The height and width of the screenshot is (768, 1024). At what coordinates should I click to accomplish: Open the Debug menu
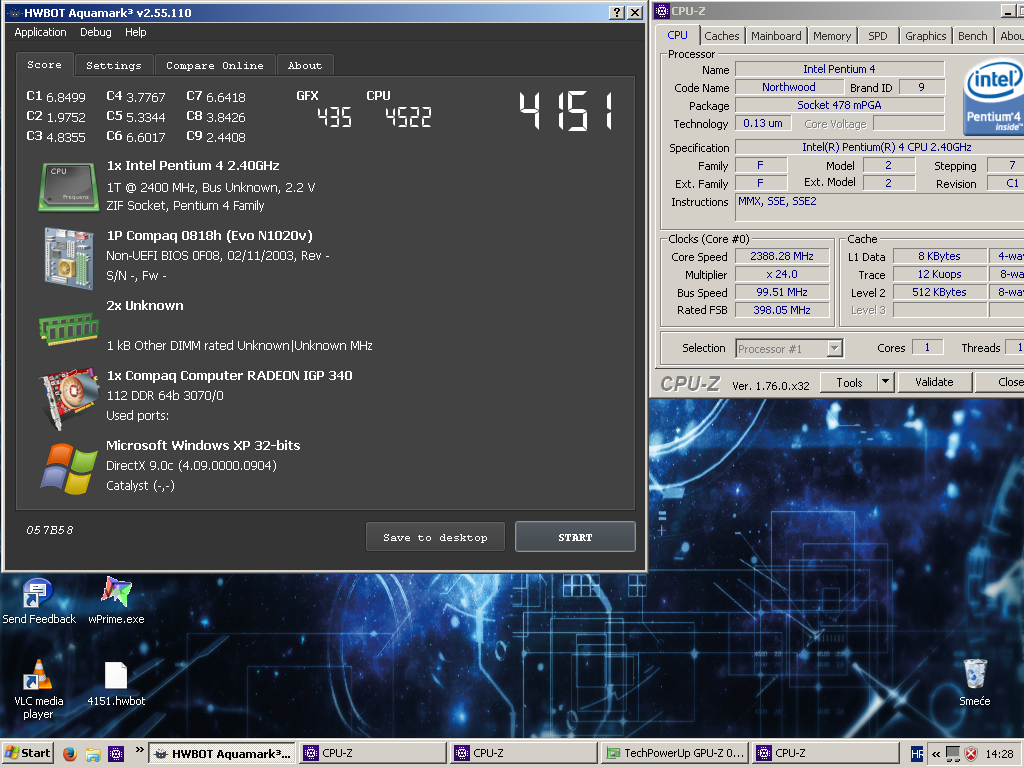coord(95,32)
